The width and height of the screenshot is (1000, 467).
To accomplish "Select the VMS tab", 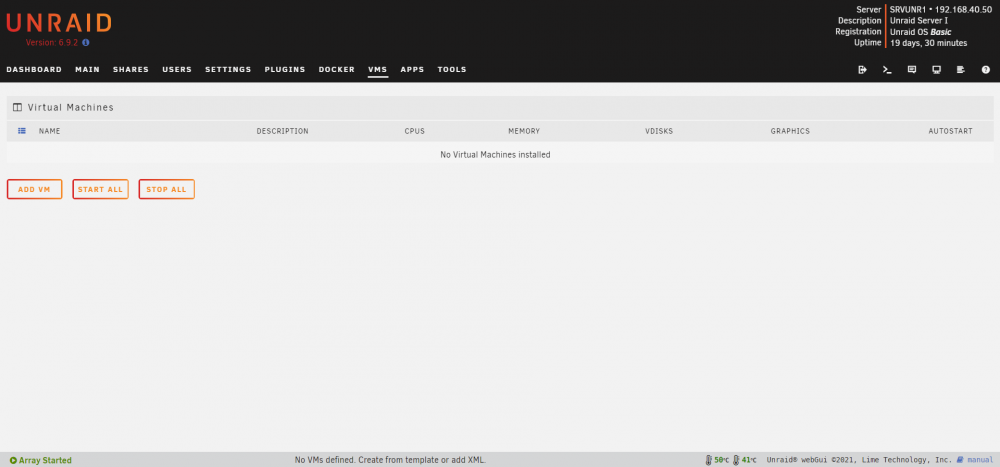I will point(378,70).
